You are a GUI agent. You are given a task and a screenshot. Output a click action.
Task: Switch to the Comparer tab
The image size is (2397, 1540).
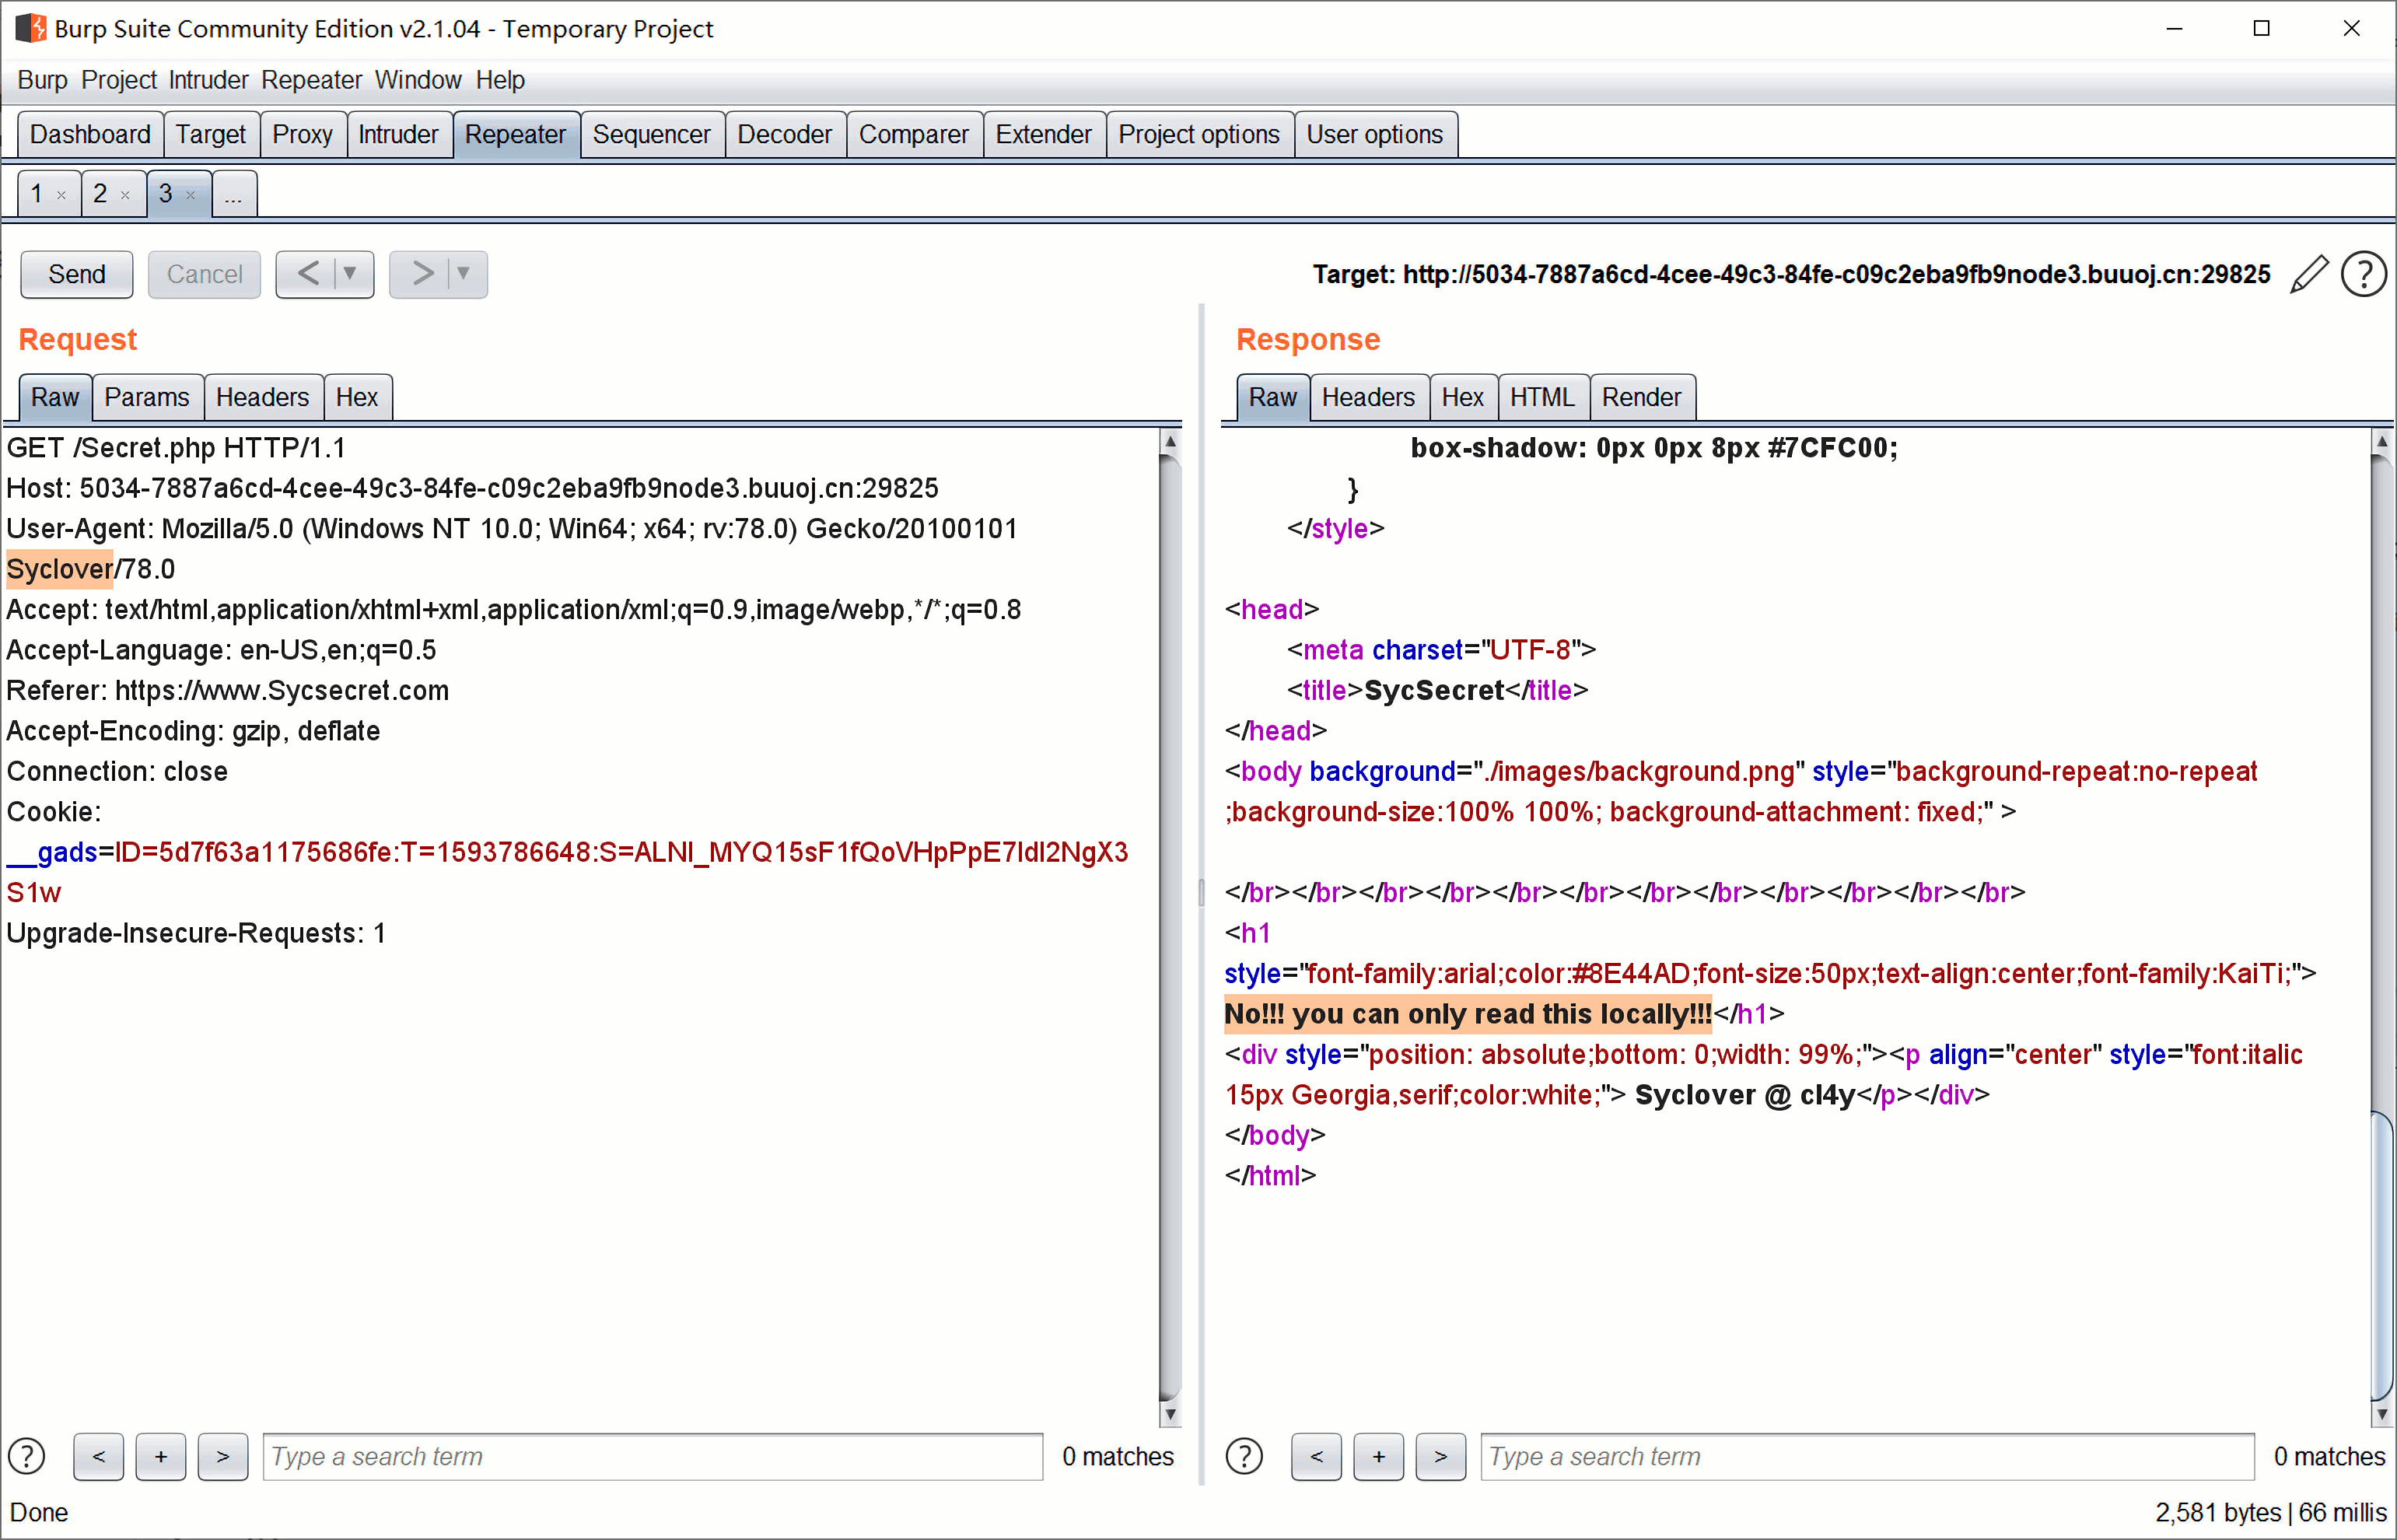point(914,134)
